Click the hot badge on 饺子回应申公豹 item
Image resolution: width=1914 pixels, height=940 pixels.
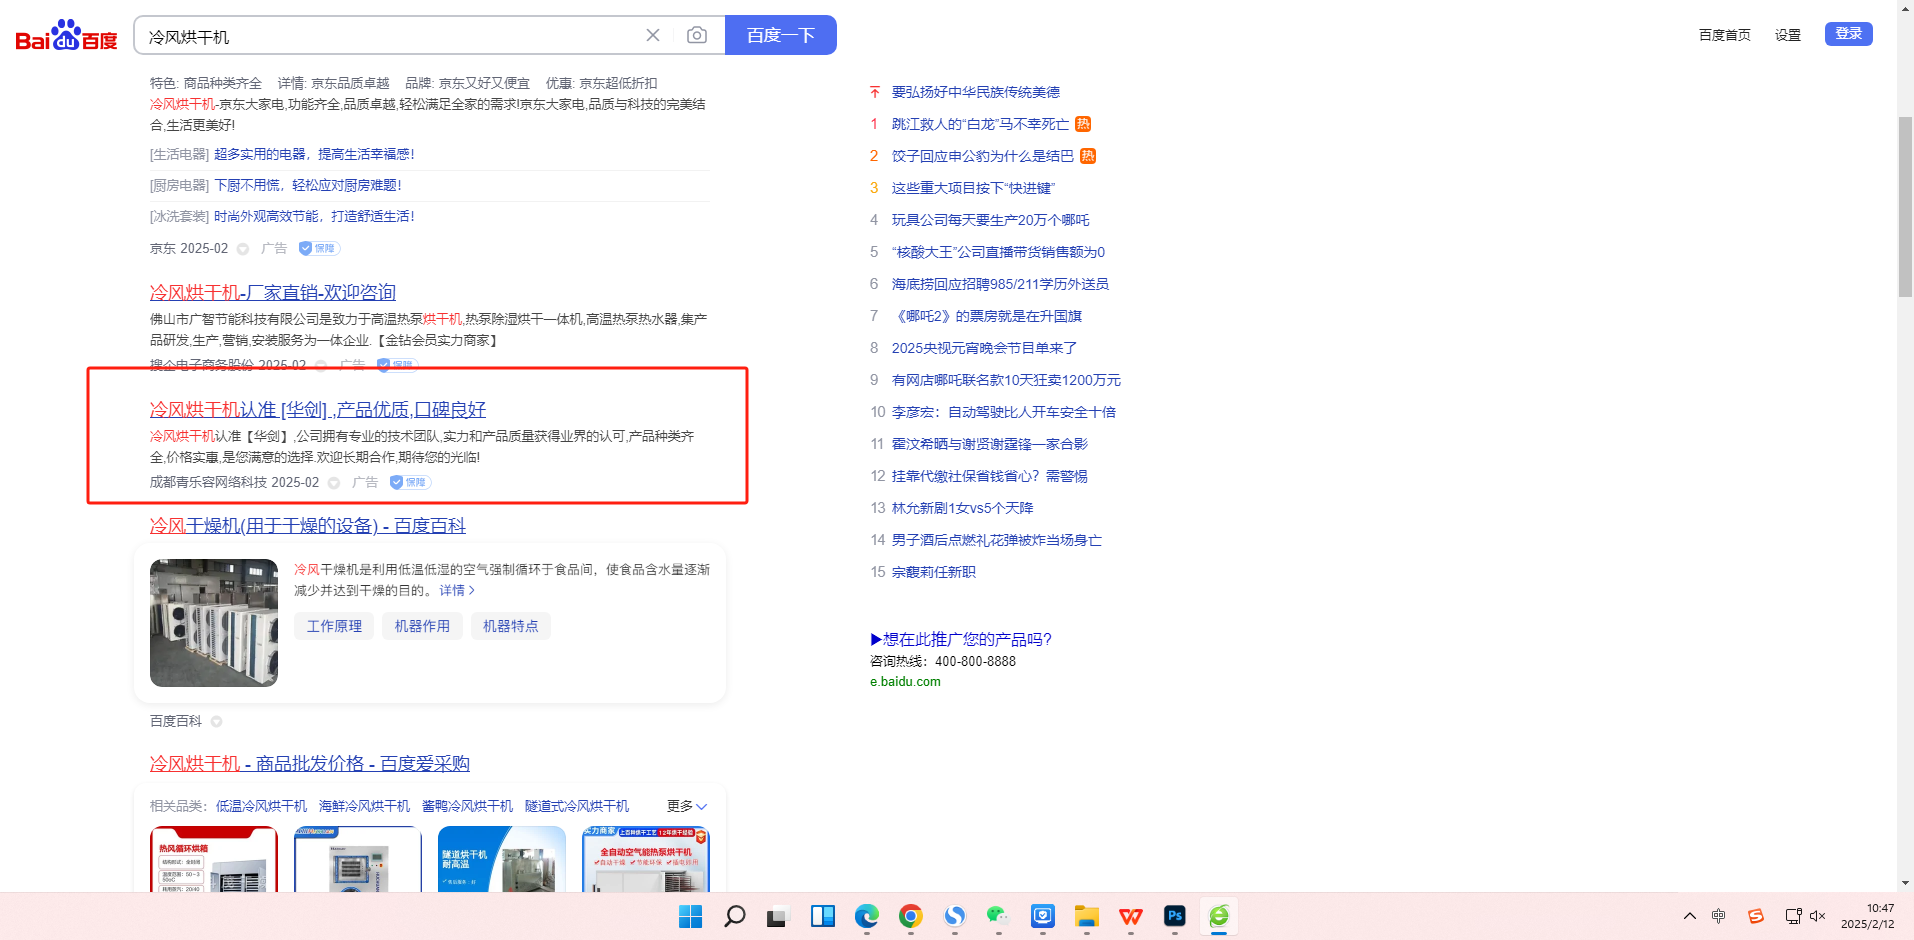point(1088,156)
